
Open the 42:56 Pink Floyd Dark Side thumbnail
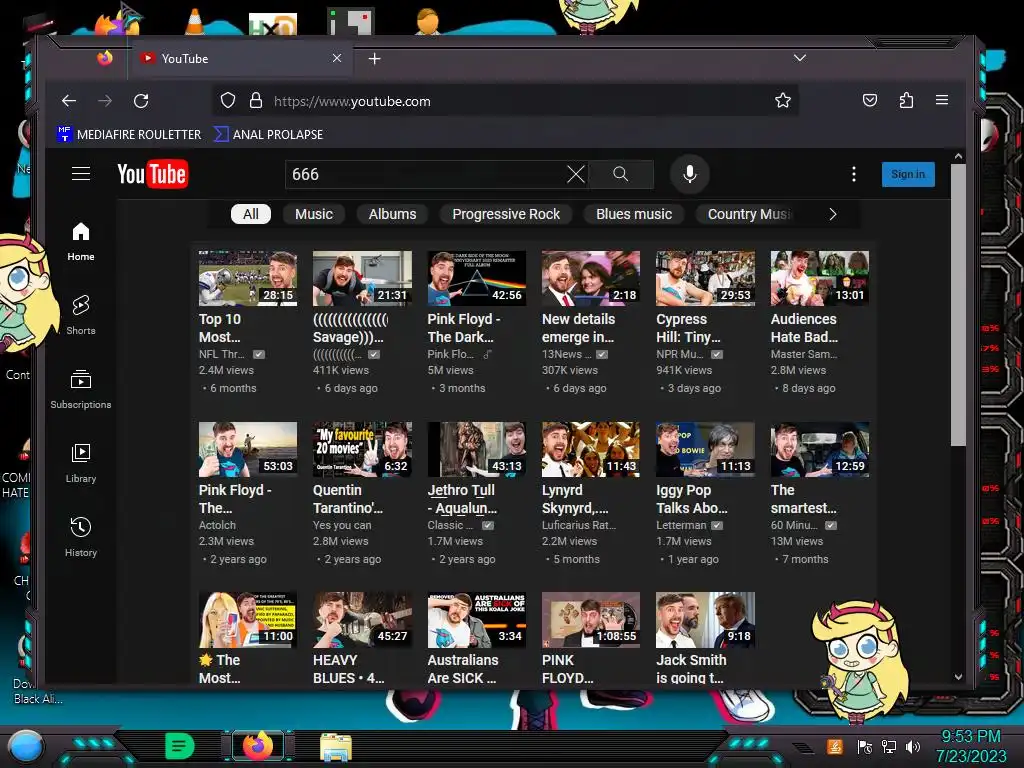tap(477, 278)
